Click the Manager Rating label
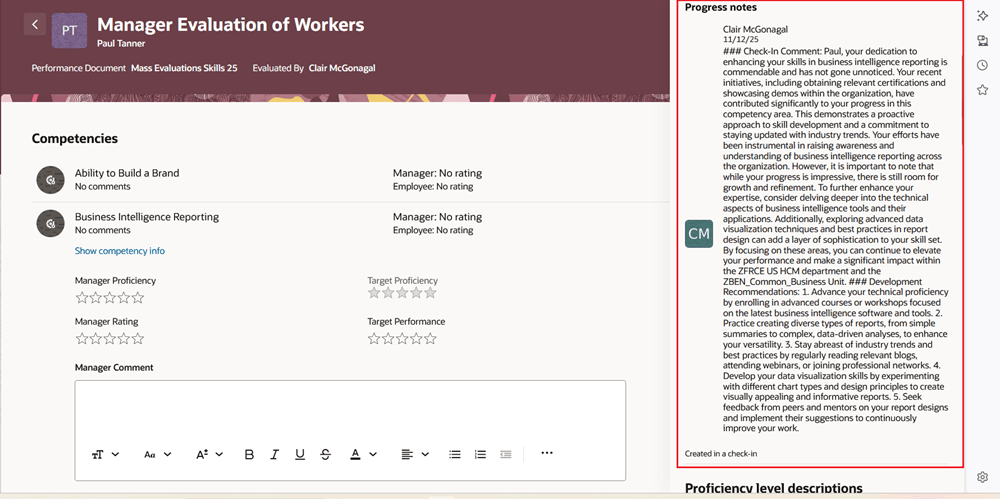 [x=107, y=322]
